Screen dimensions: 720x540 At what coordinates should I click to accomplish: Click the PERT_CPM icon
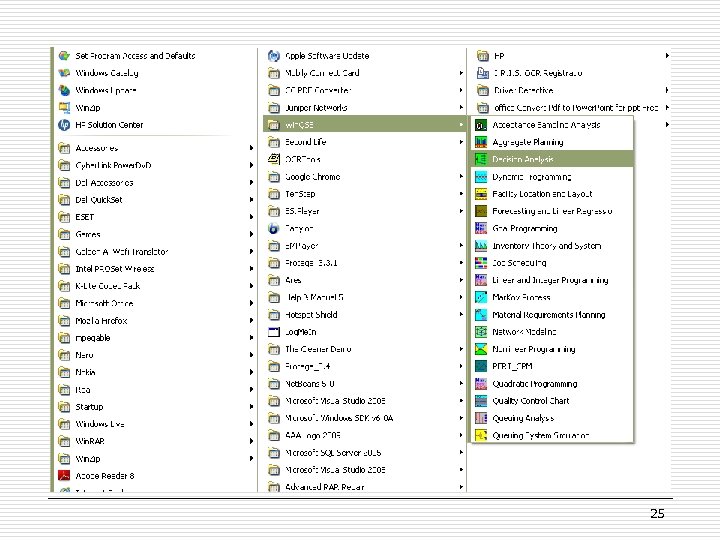[x=482, y=366]
